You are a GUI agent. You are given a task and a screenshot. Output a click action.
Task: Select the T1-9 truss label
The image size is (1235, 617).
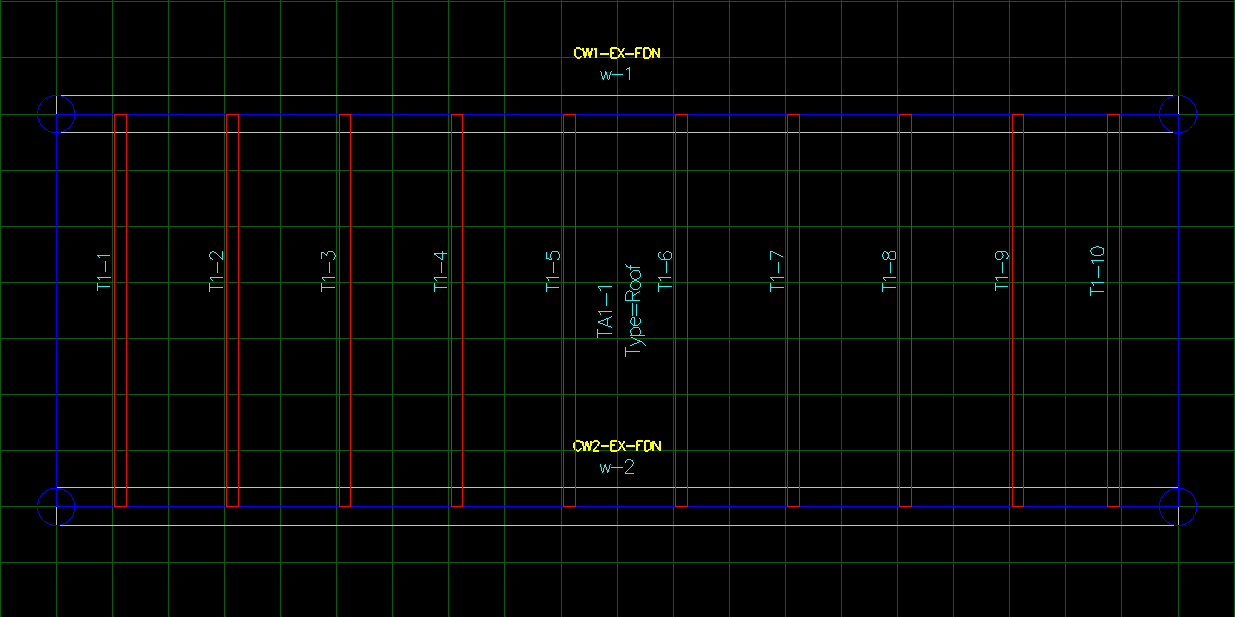1001,271
